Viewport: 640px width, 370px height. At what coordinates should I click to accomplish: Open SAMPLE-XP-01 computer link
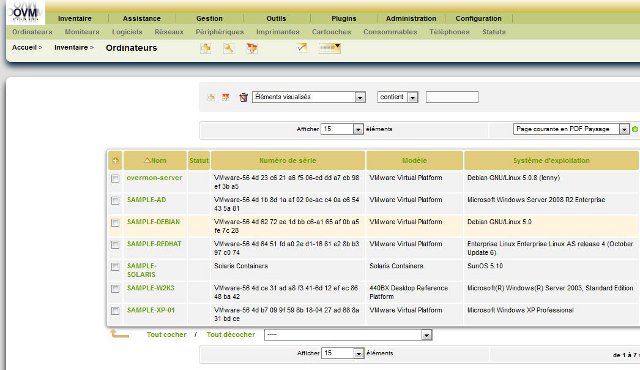[151, 310]
